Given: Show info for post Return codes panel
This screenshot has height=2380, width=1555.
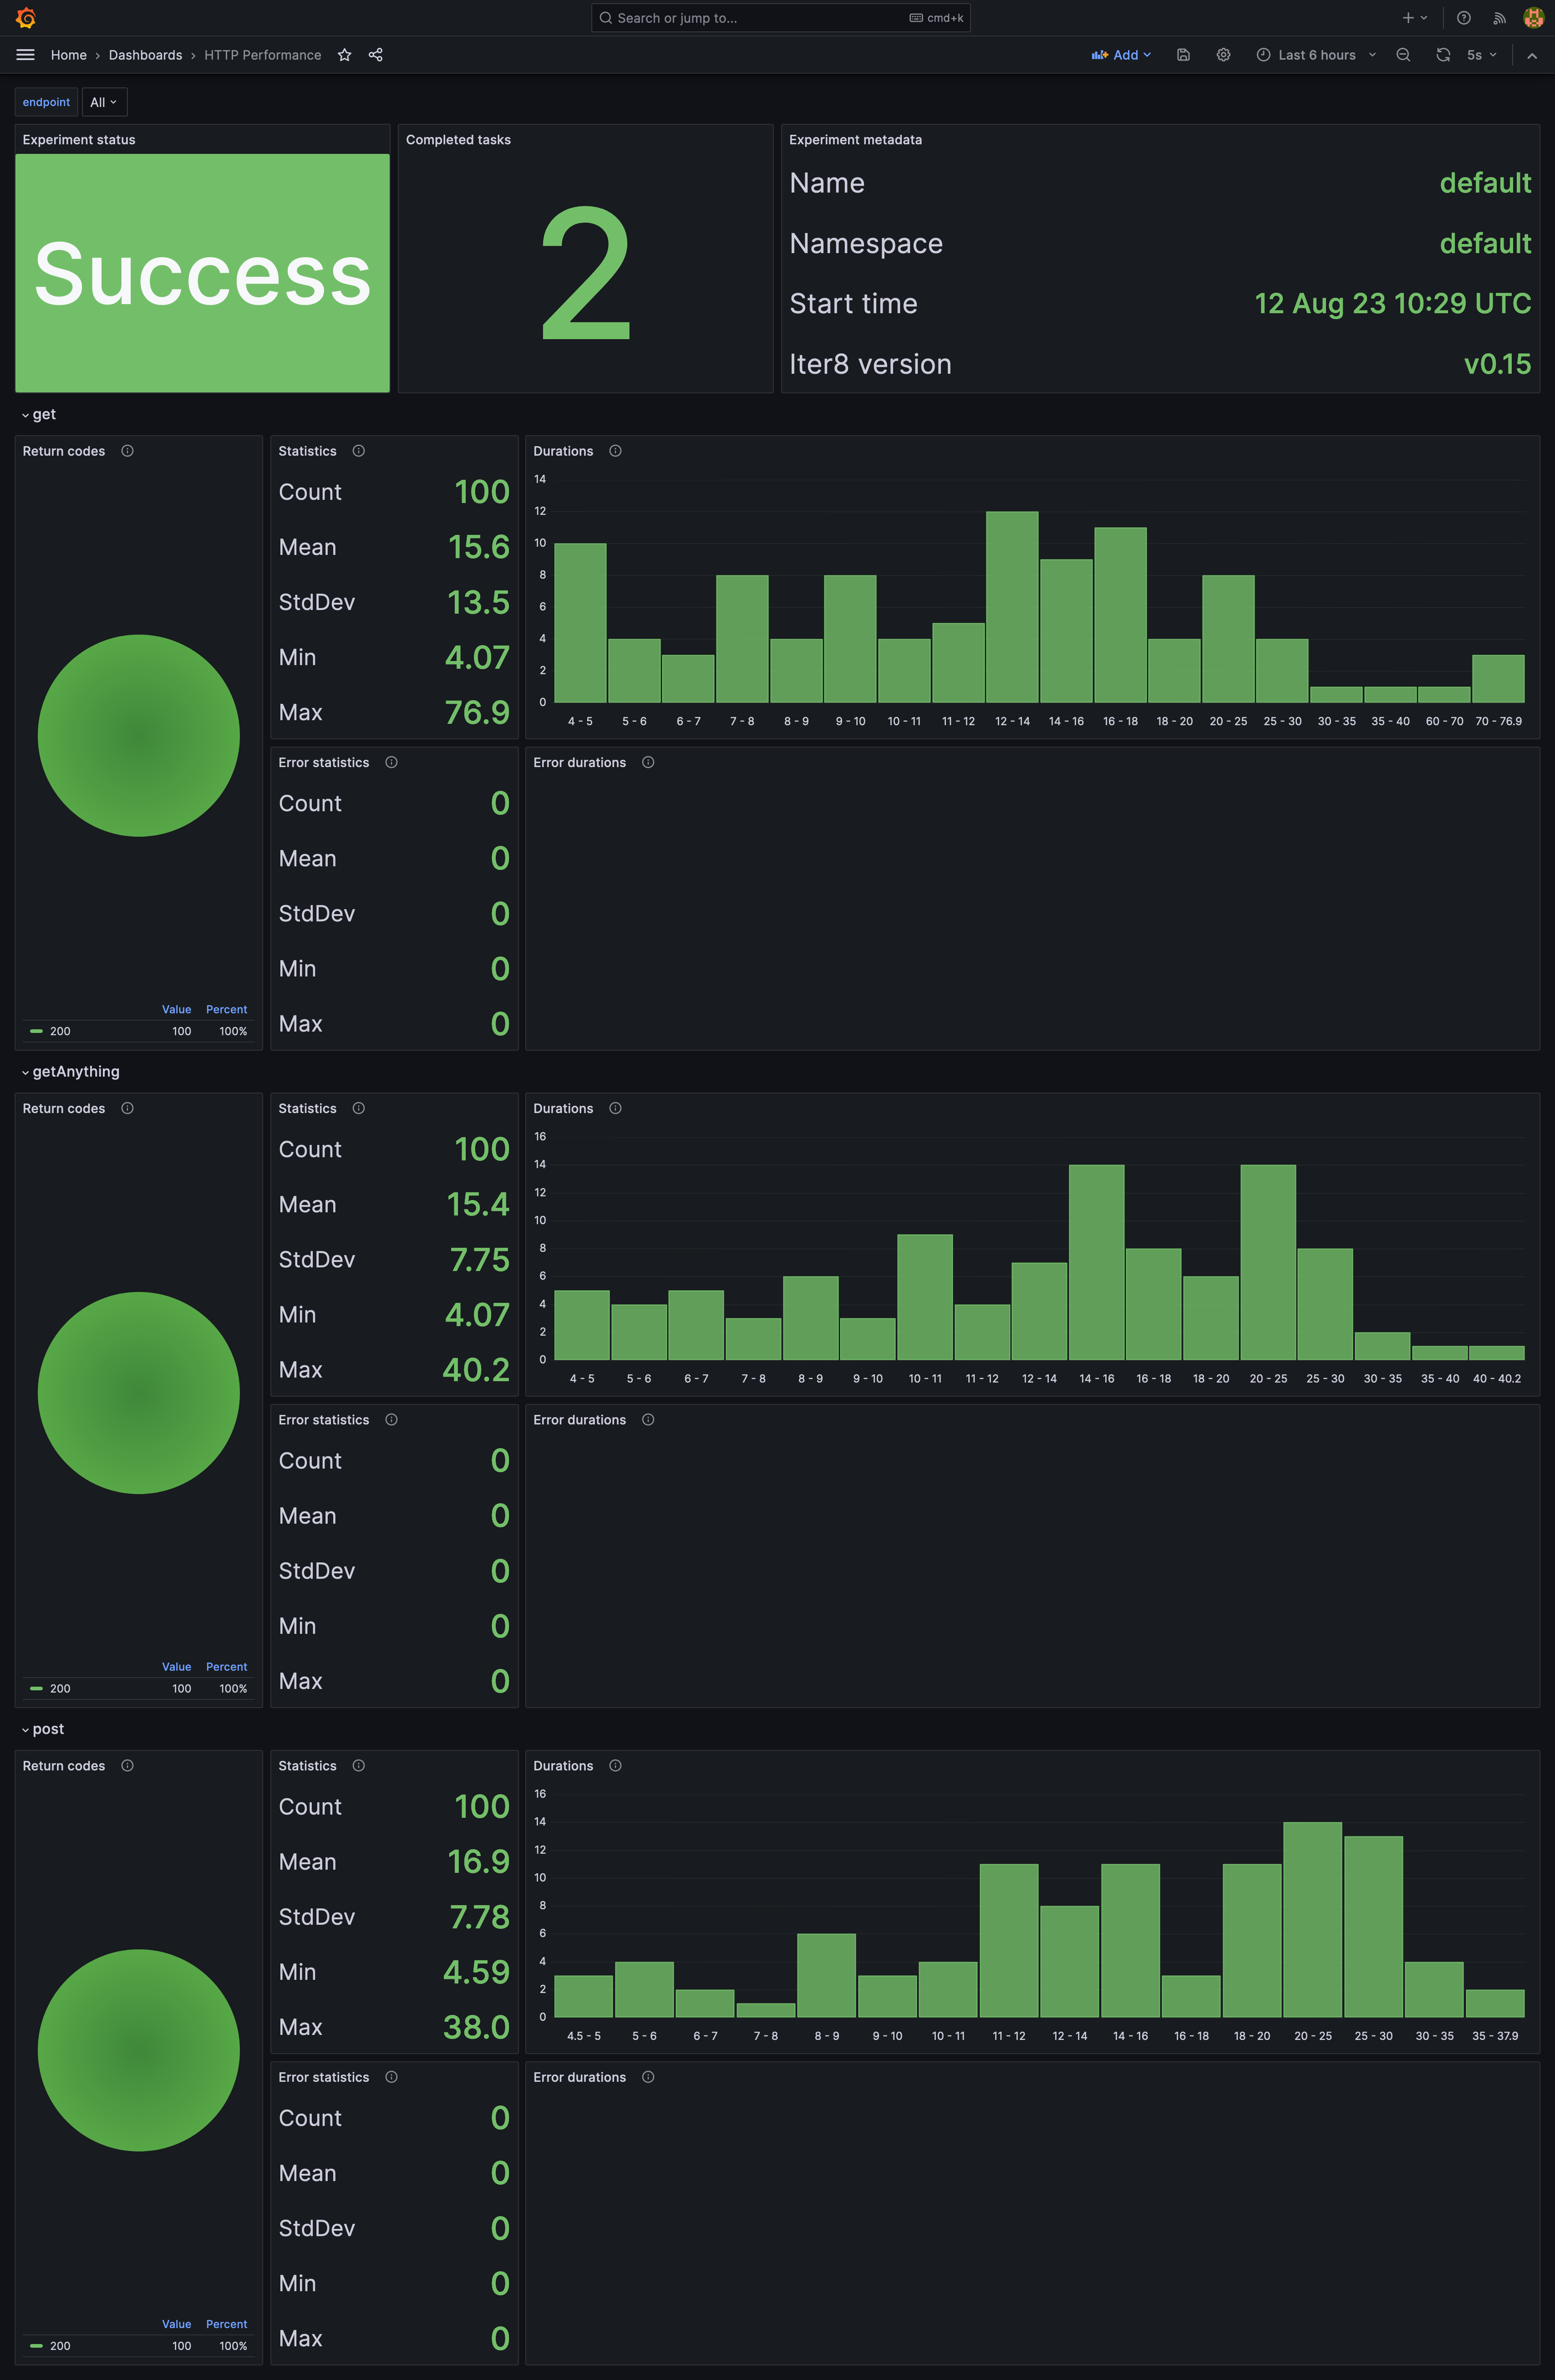Looking at the screenshot, I should [127, 1765].
